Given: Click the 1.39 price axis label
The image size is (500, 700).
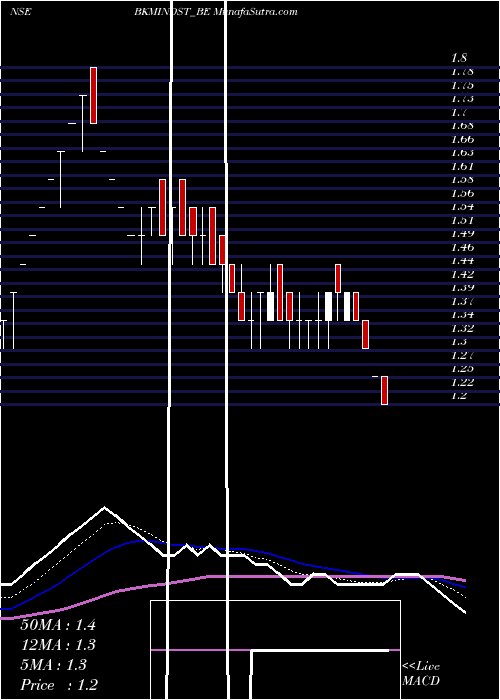Looking at the screenshot, I should [462, 288].
